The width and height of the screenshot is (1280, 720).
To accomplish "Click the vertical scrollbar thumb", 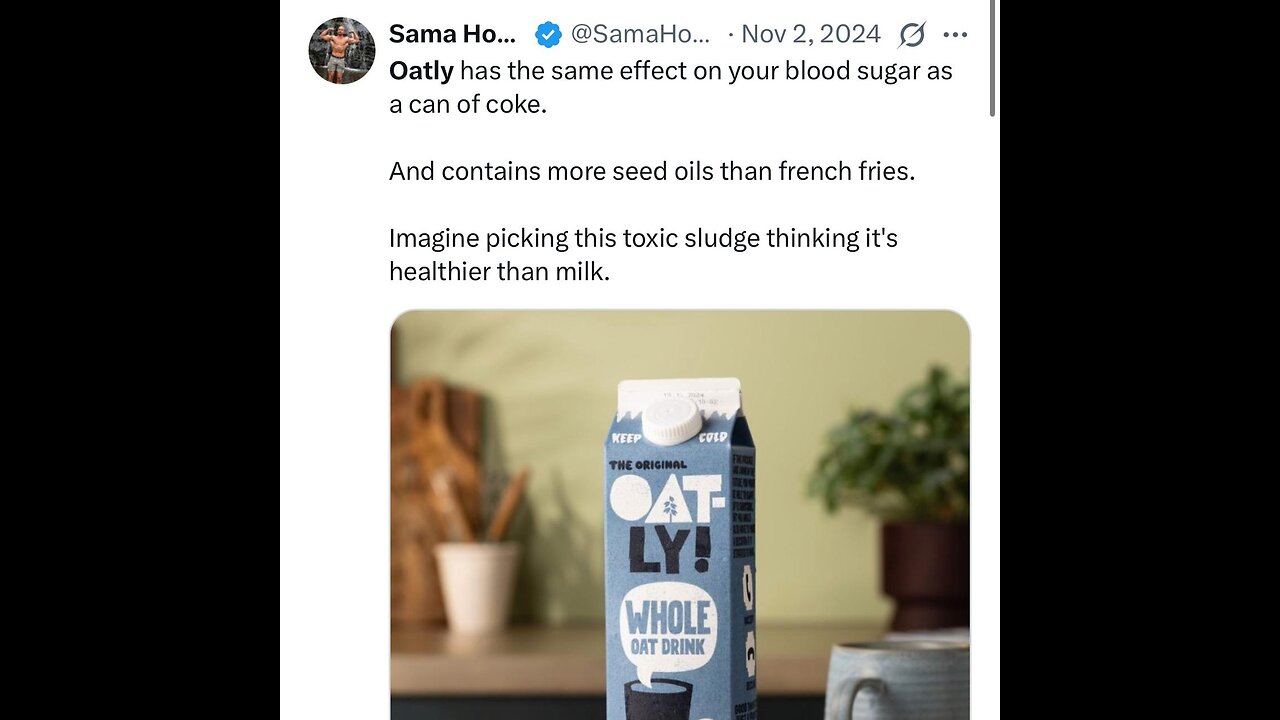I will click(992, 60).
